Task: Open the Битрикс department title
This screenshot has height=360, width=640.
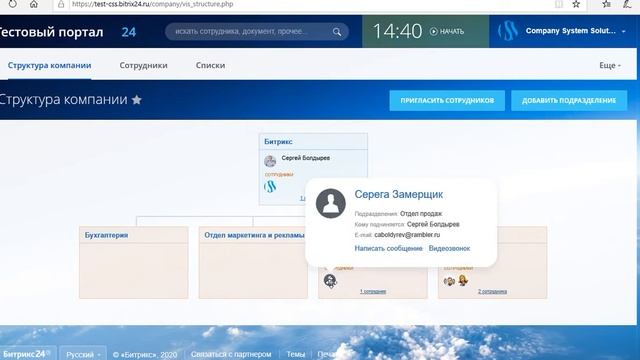Action: click(x=278, y=142)
